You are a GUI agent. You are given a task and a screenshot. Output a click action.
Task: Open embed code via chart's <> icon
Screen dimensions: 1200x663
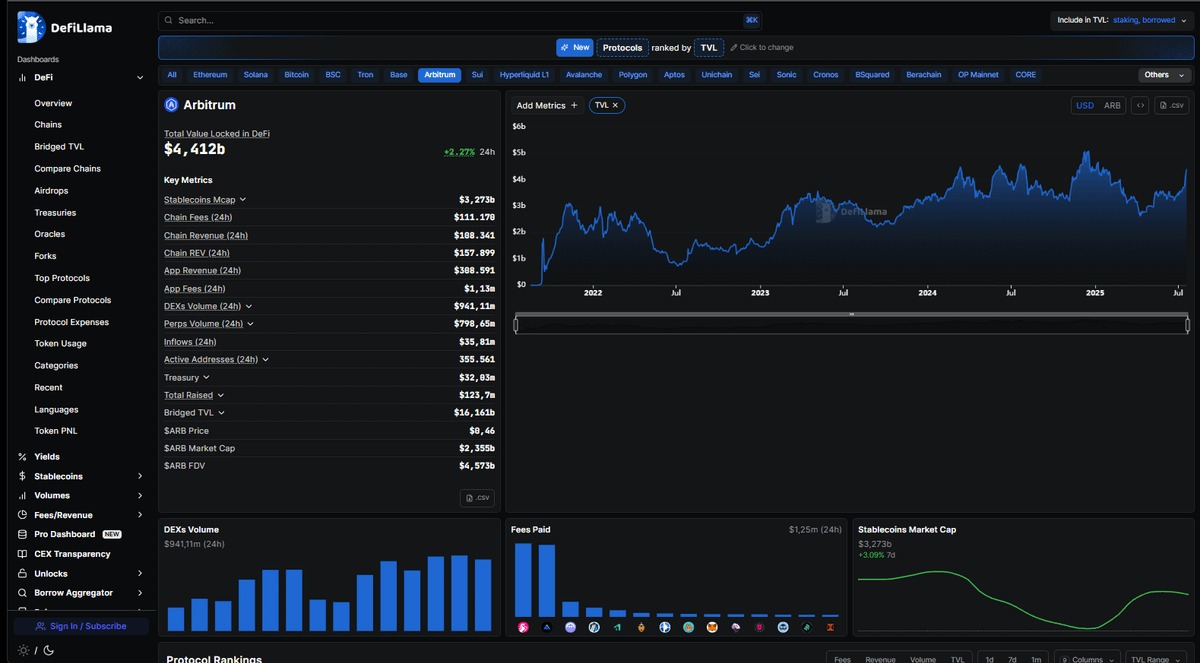pyautogui.click(x=1140, y=105)
